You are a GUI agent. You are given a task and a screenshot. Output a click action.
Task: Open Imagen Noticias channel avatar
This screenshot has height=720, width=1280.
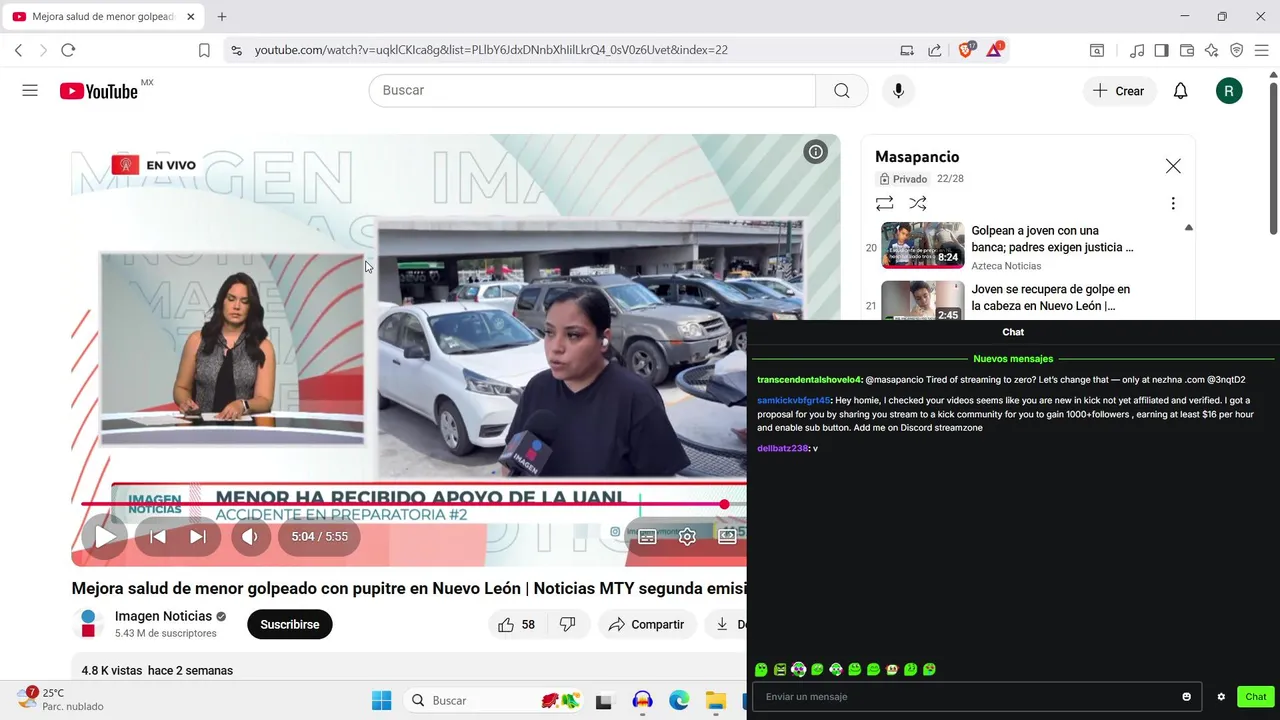[x=88, y=624]
